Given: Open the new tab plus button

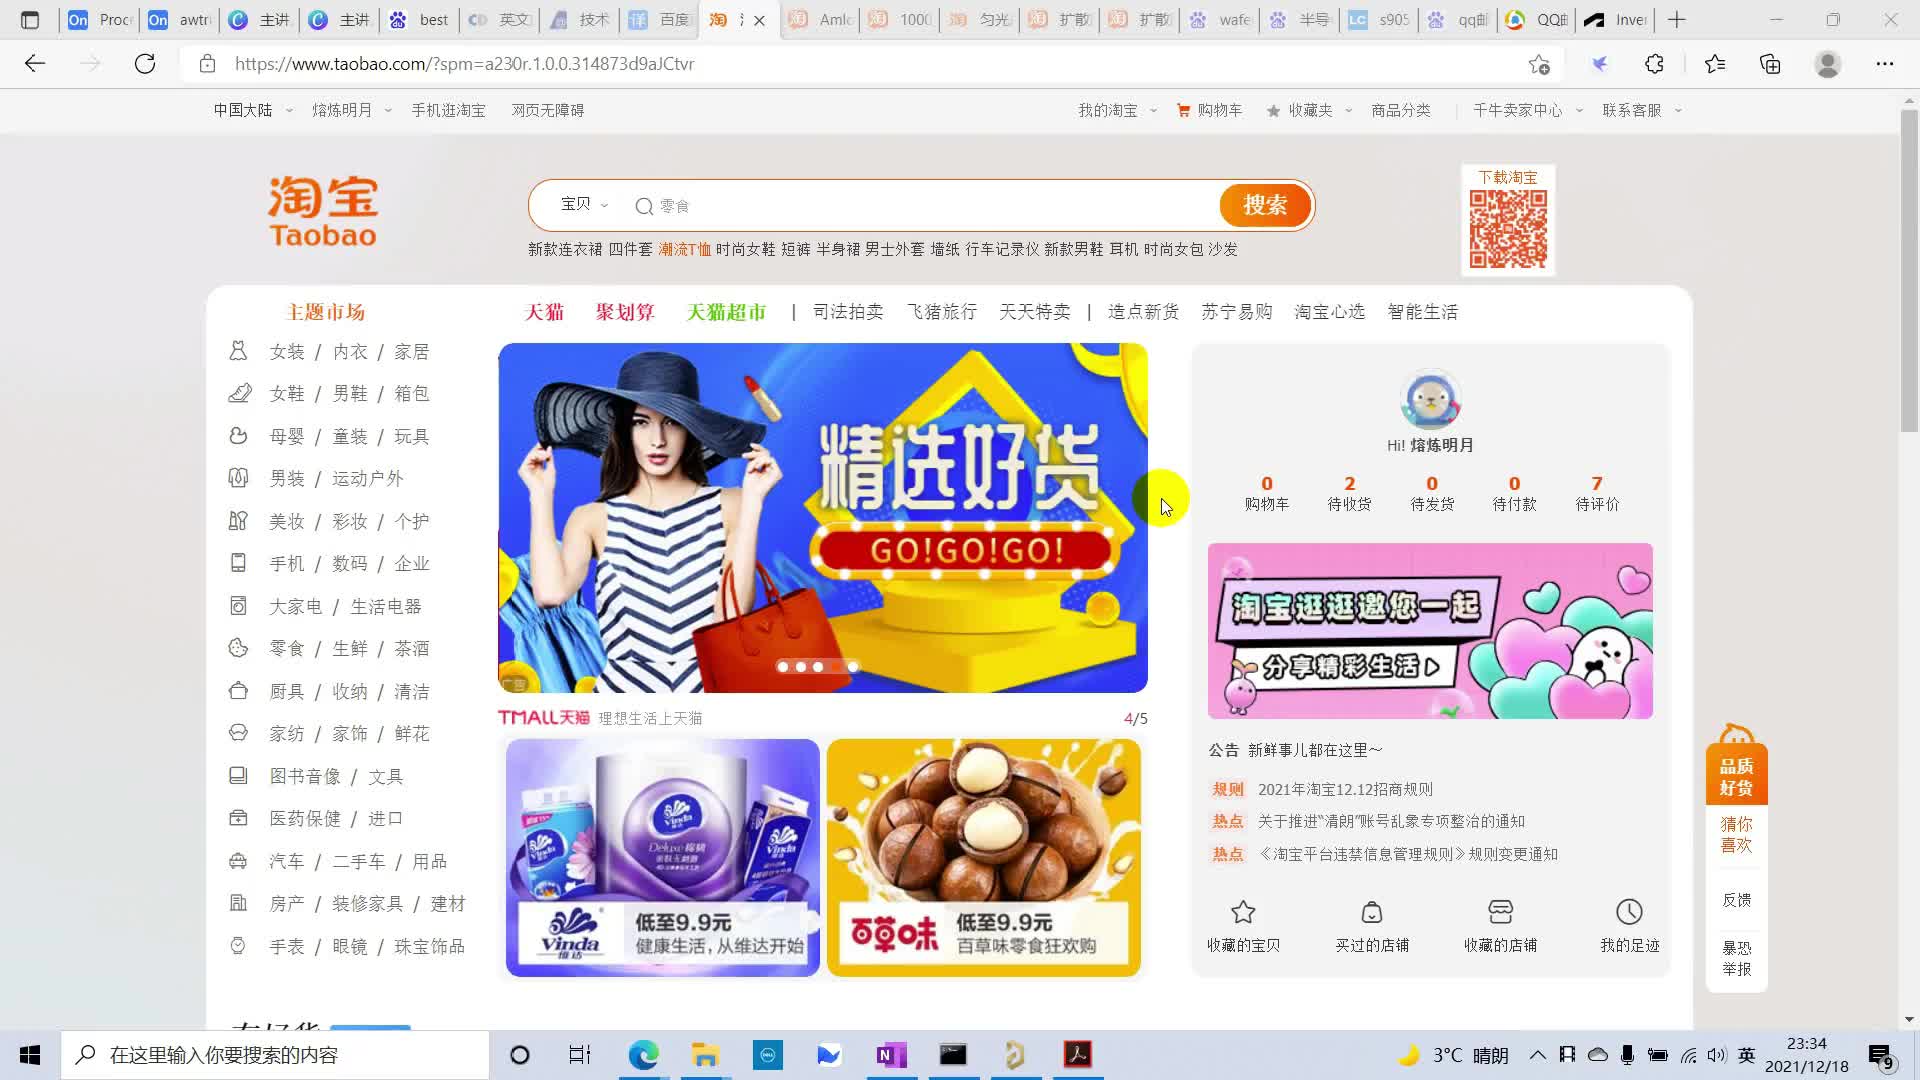Looking at the screenshot, I should tap(1677, 19).
